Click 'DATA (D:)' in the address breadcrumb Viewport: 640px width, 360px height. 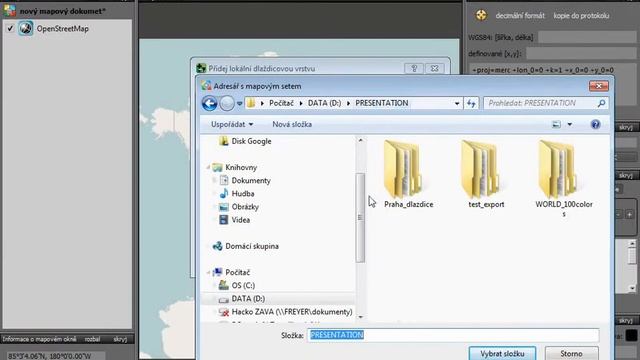tap(324, 103)
